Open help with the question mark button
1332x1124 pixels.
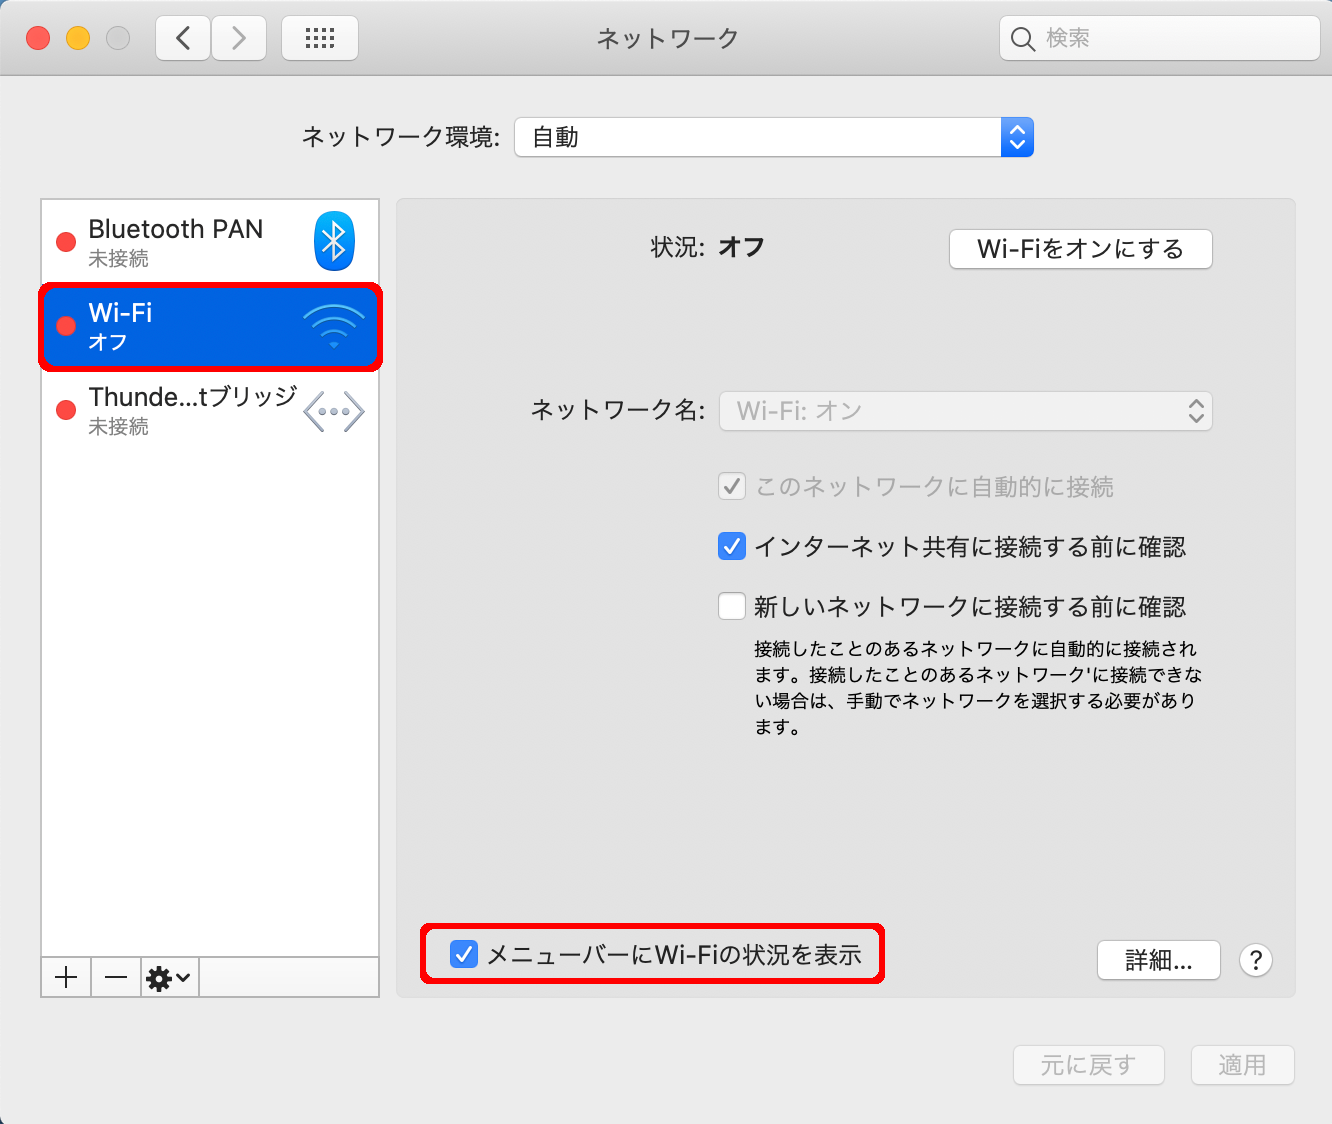pyautogui.click(x=1256, y=960)
